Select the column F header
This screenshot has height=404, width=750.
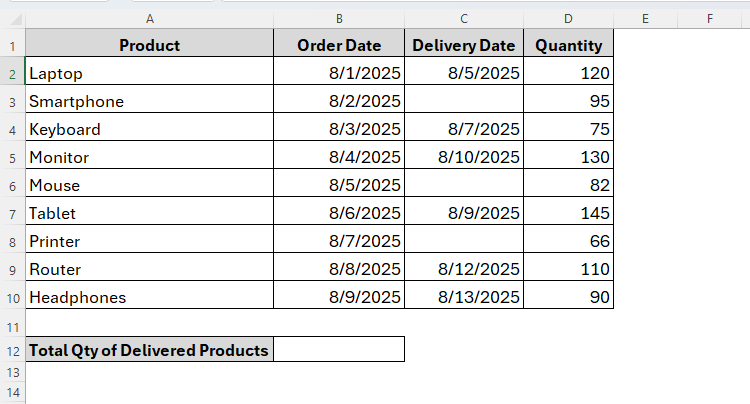point(709,18)
